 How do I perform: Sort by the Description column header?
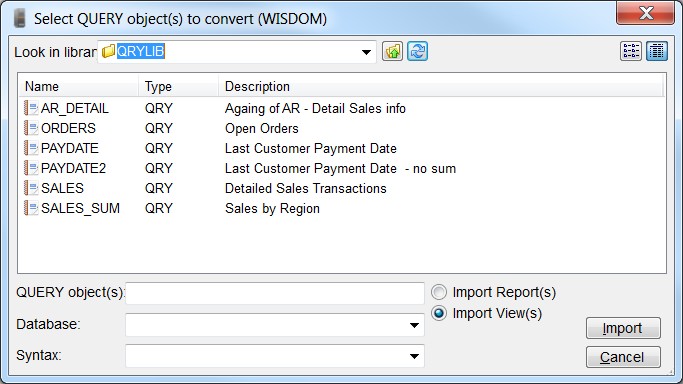click(440, 86)
